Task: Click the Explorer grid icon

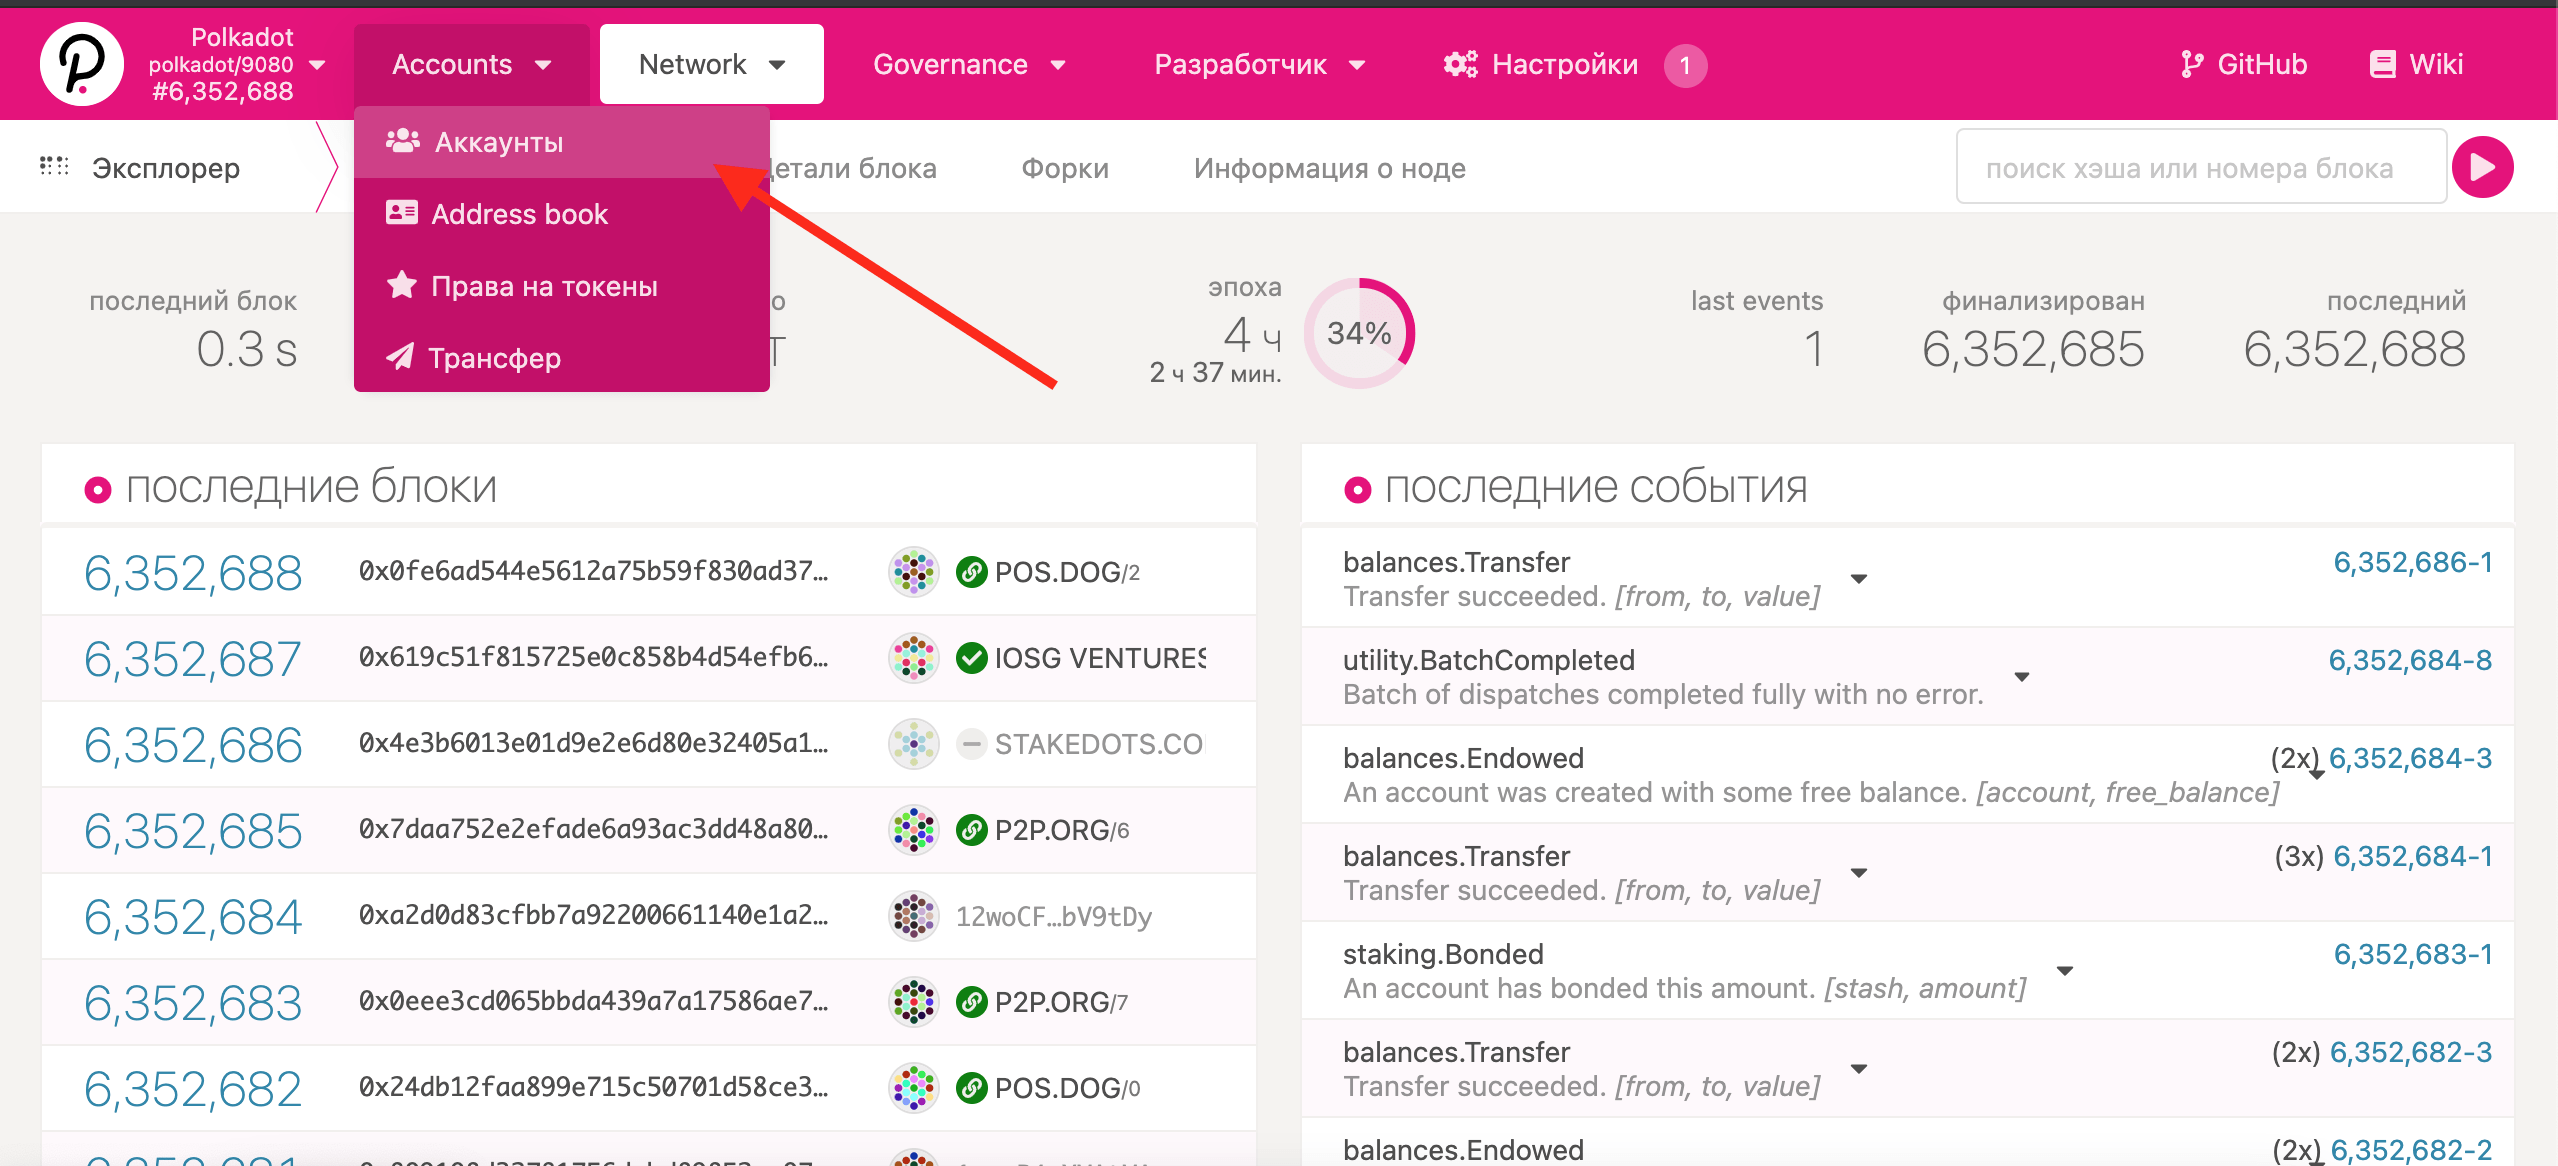Action: [54, 167]
